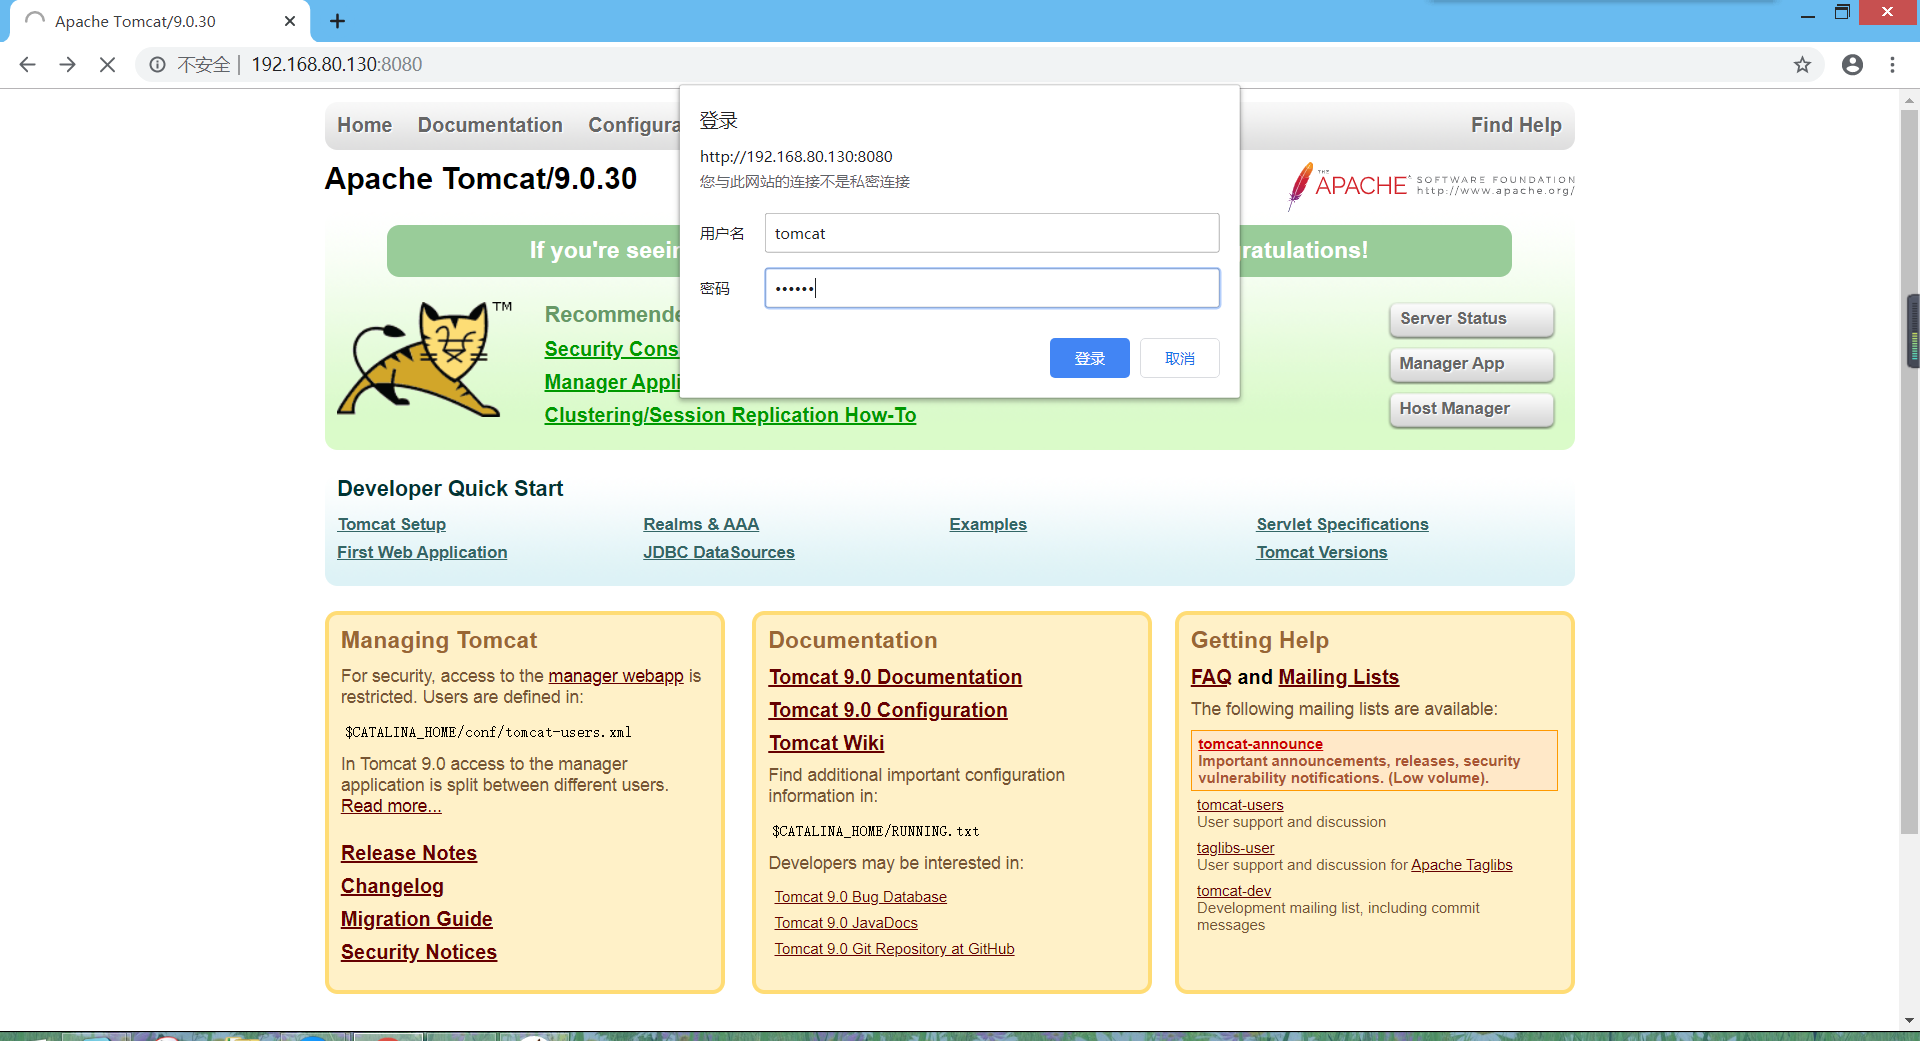Open Clustering/Session Replication How-To link
Image resolution: width=1920 pixels, height=1041 pixels.
tap(730, 415)
